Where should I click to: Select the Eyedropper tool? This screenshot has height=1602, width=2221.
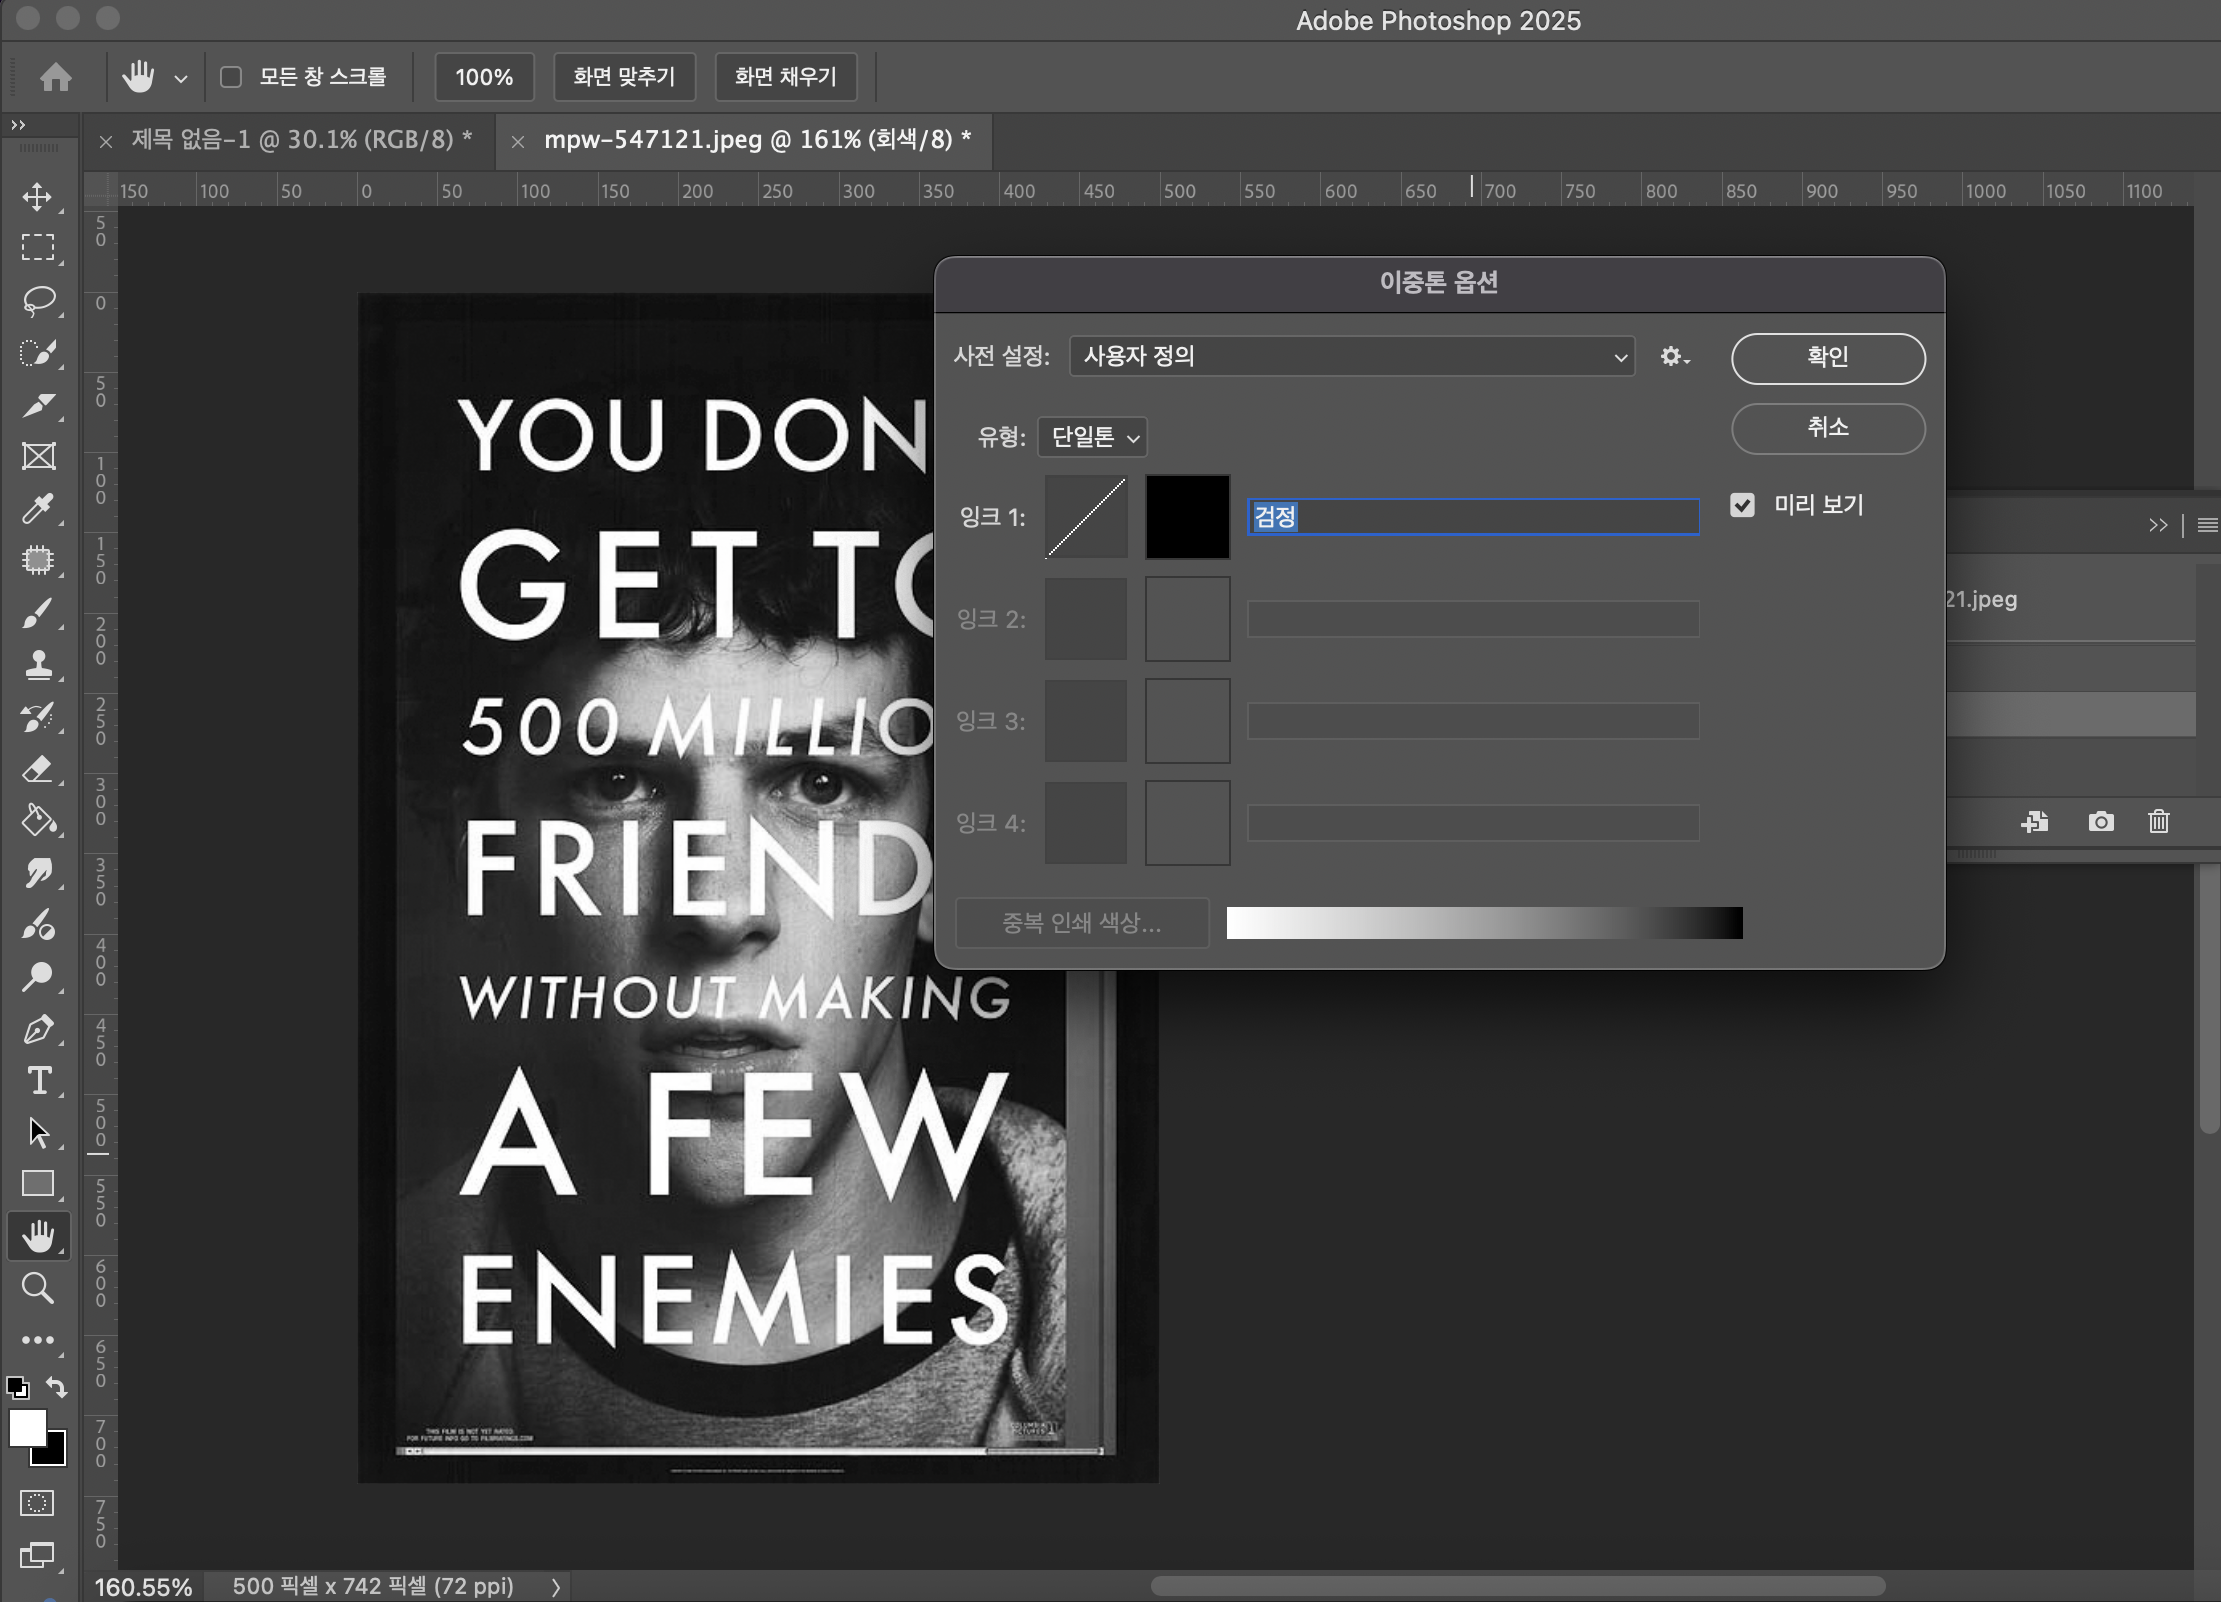coord(38,508)
